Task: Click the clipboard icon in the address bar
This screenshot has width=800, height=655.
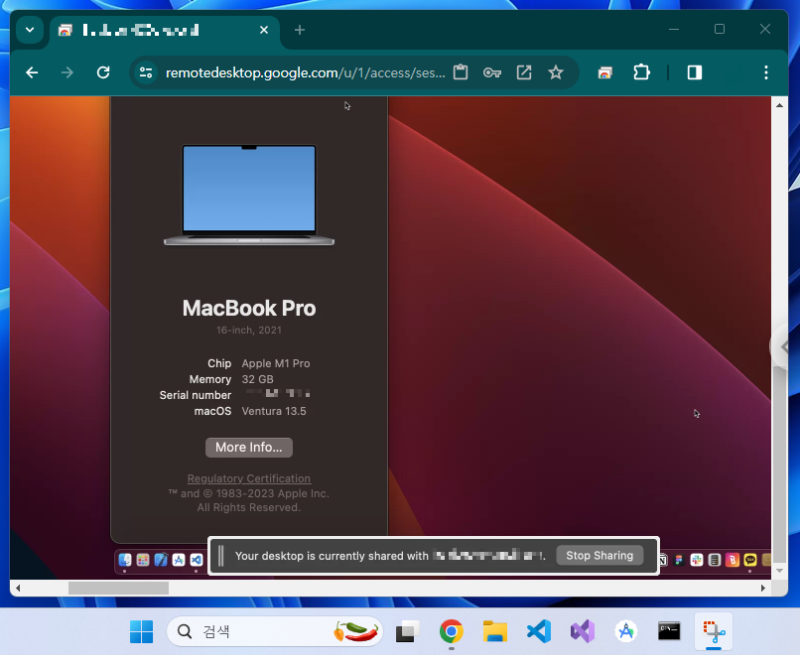Action: pyautogui.click(x=459, y=72)
